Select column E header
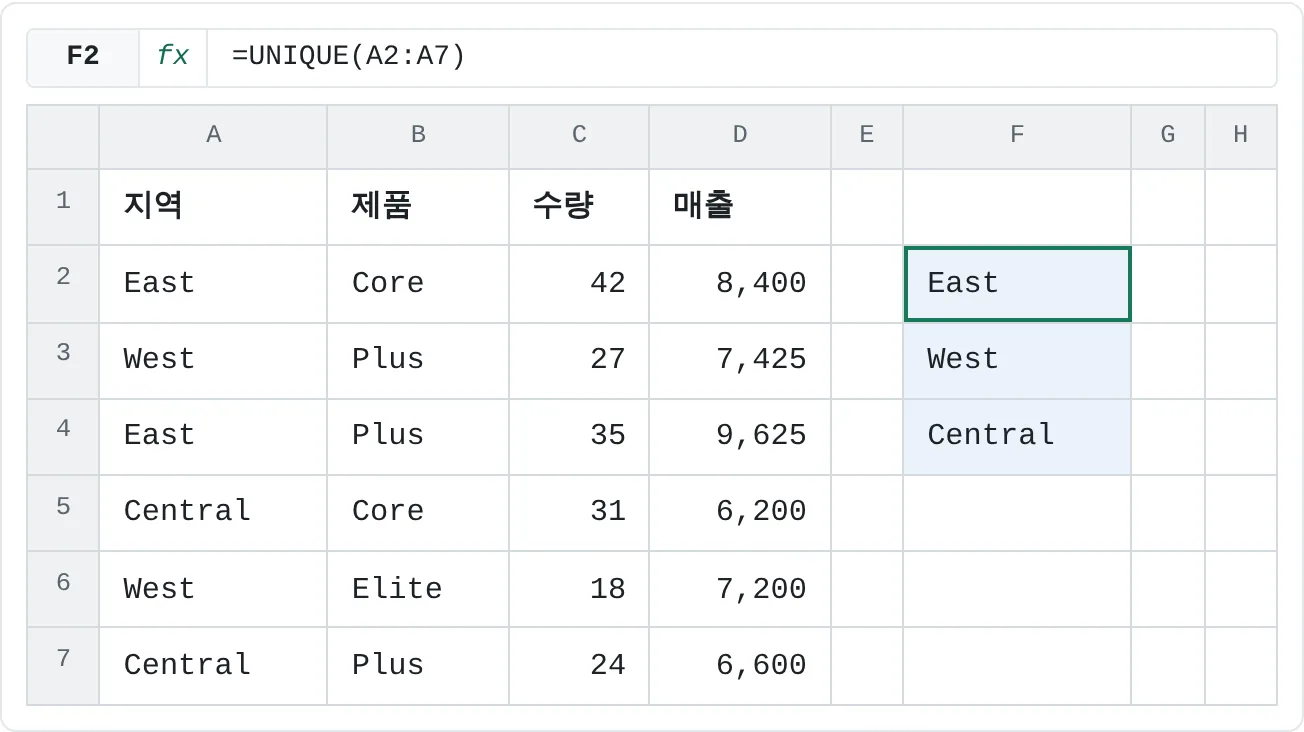 867,136
